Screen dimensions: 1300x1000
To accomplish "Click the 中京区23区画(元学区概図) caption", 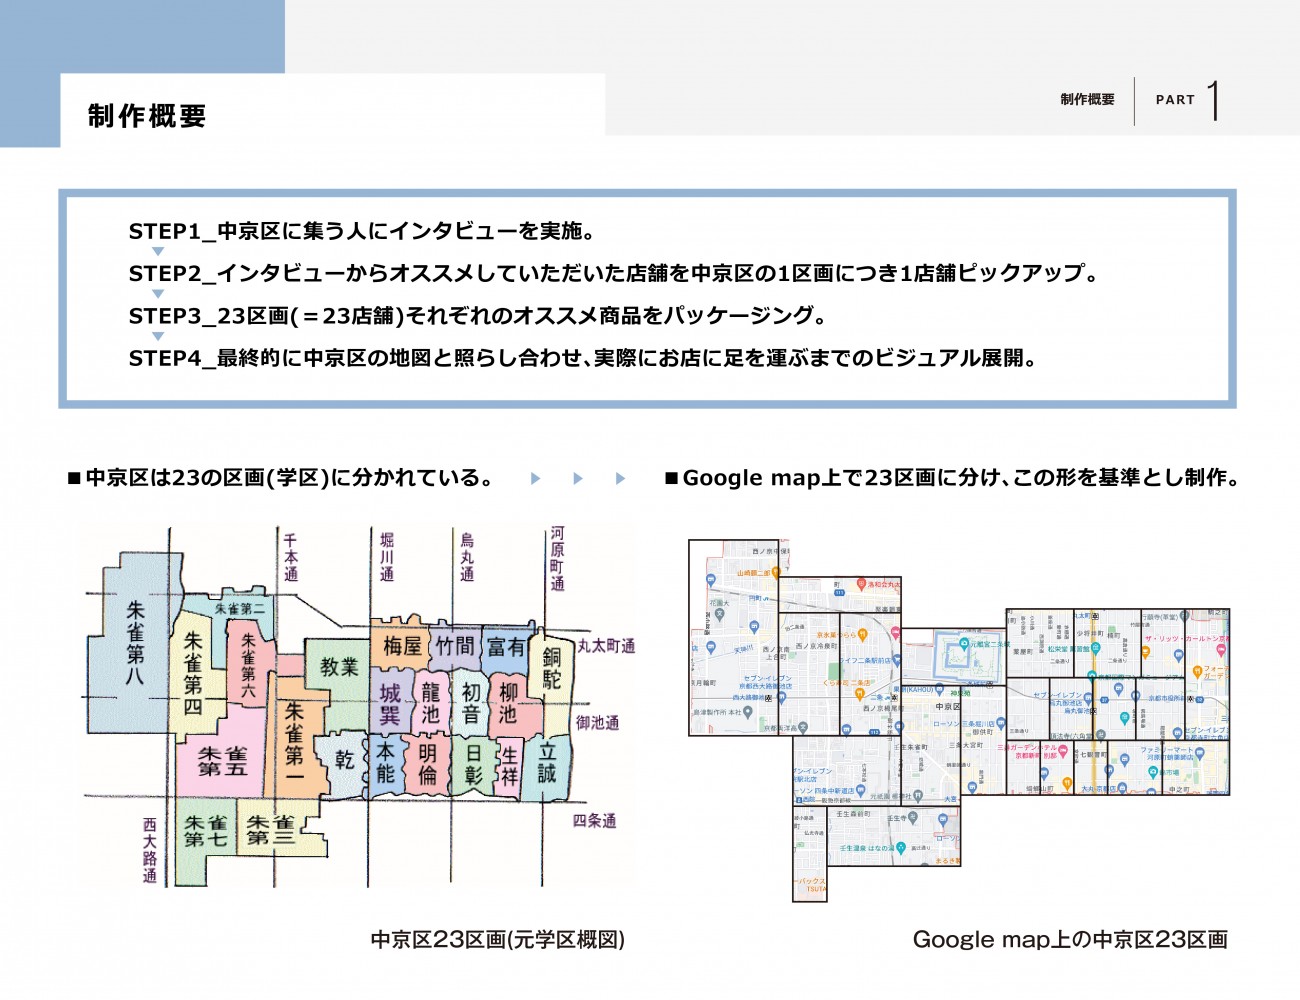I will click(497, 940).
